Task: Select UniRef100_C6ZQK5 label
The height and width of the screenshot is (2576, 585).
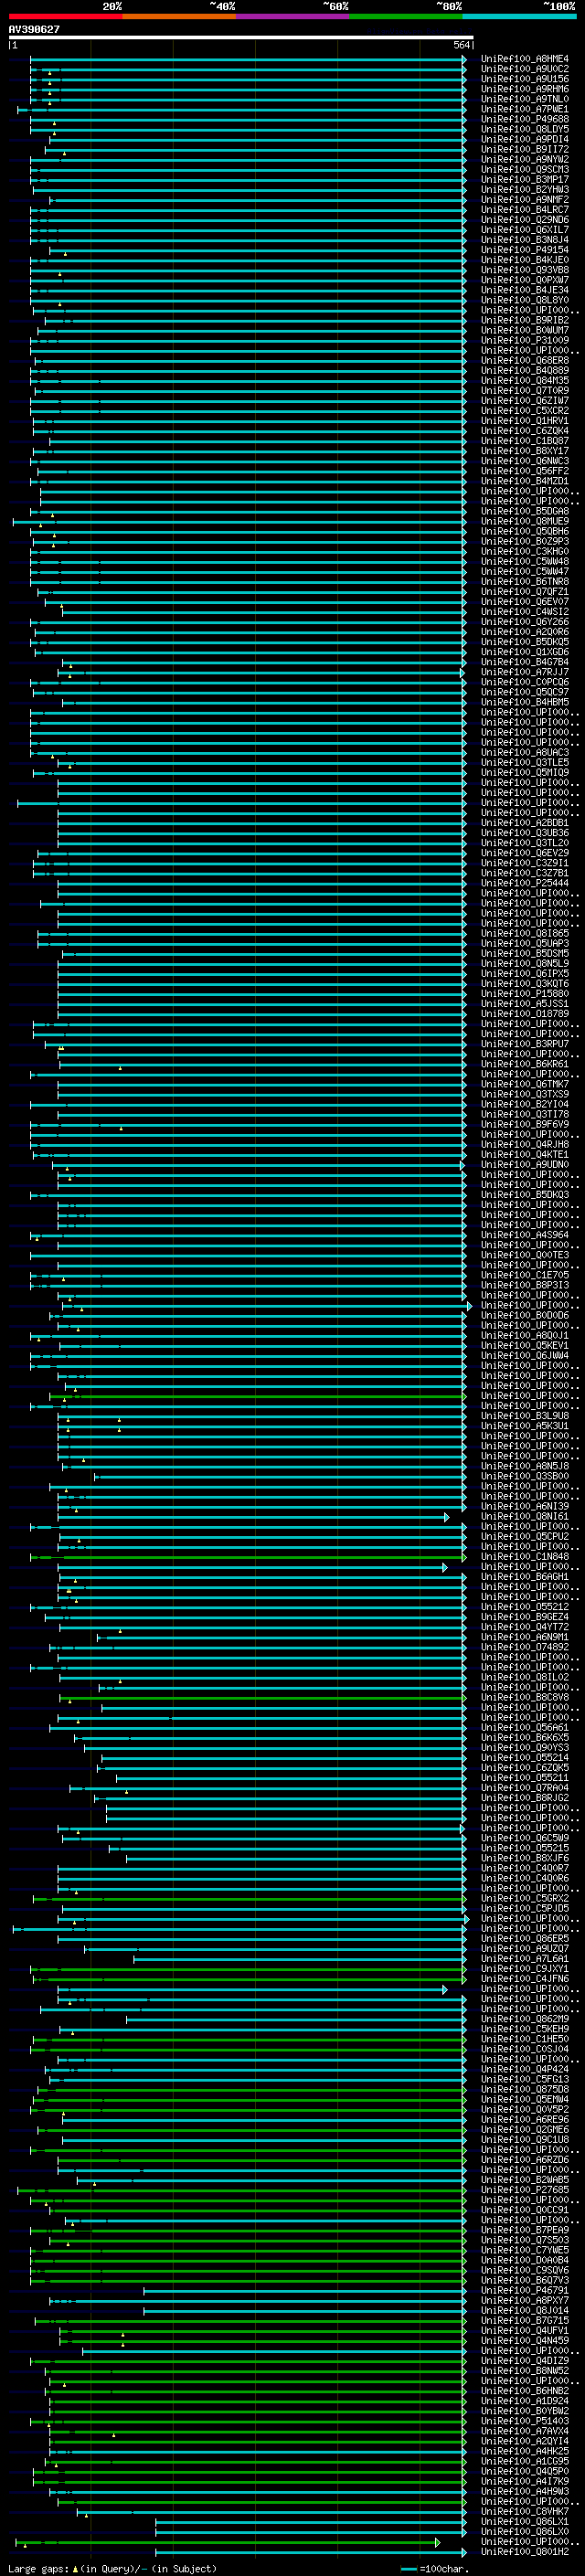Action: coord(525,1767)
